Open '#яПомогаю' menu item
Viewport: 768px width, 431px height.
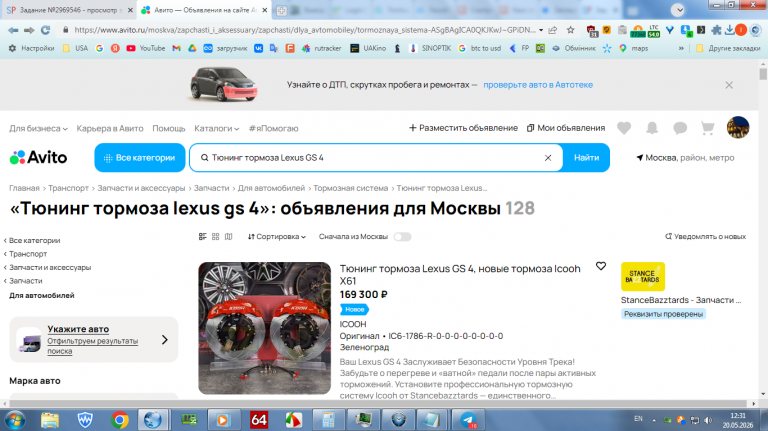pyautogui.click(x=273, y=128)
